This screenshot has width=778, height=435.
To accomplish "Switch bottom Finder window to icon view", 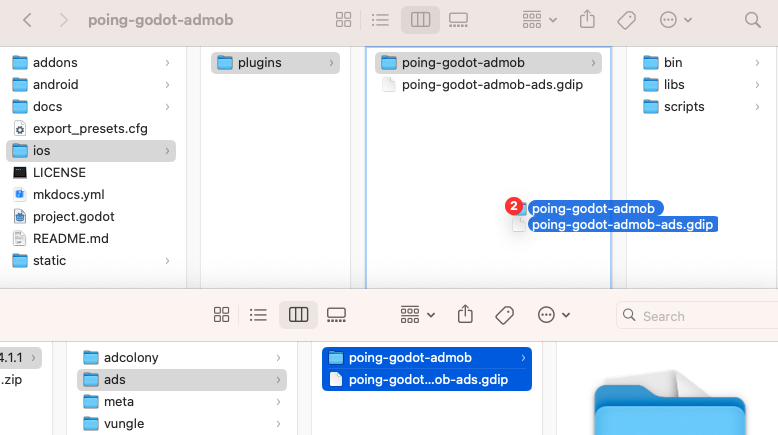I will (x=221, y=315).
